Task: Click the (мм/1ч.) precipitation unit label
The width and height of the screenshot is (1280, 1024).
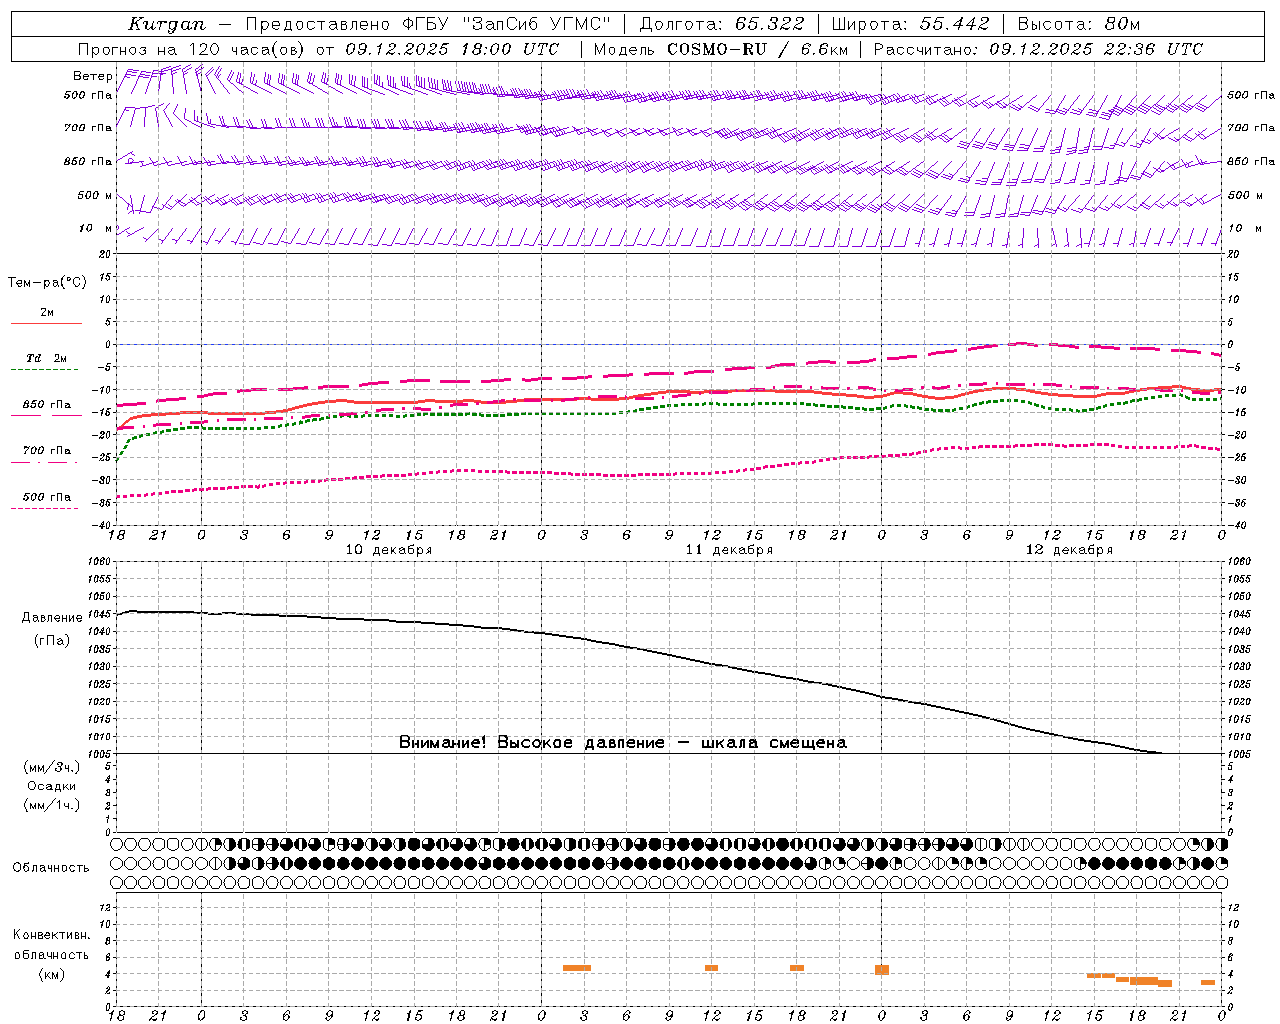Action: point(52,805)
